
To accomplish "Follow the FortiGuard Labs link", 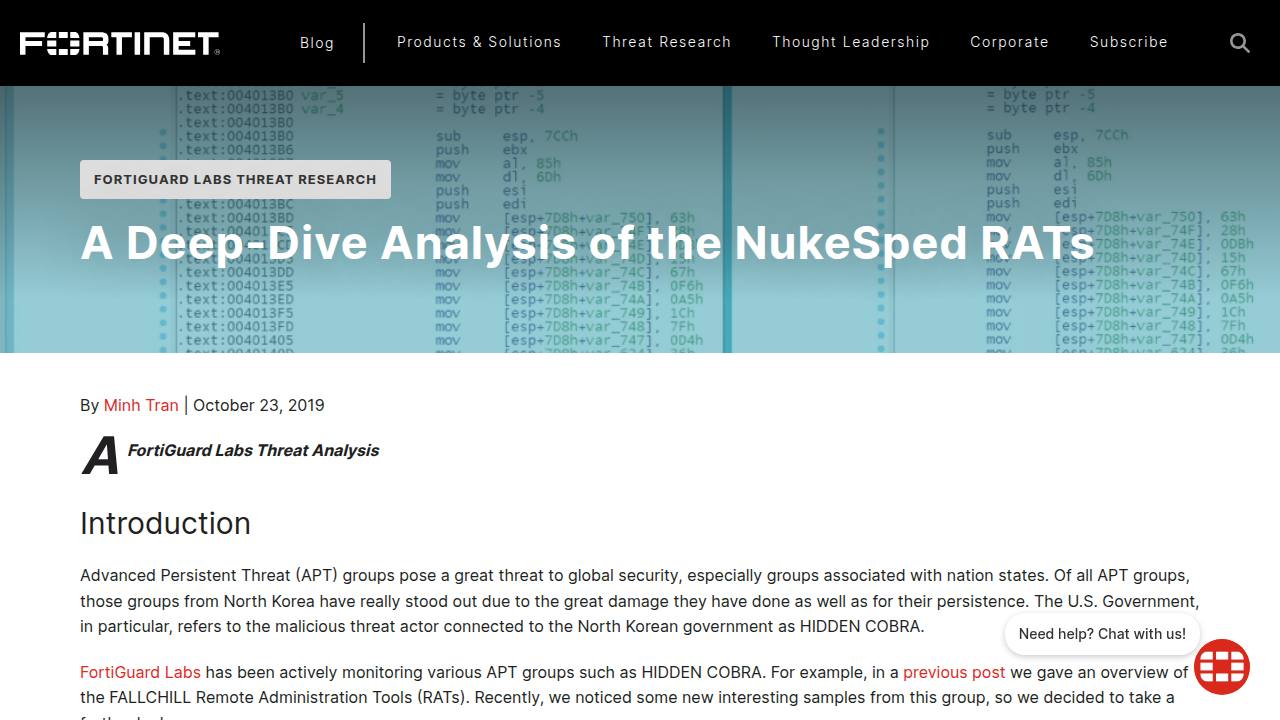I will point(140,672).
